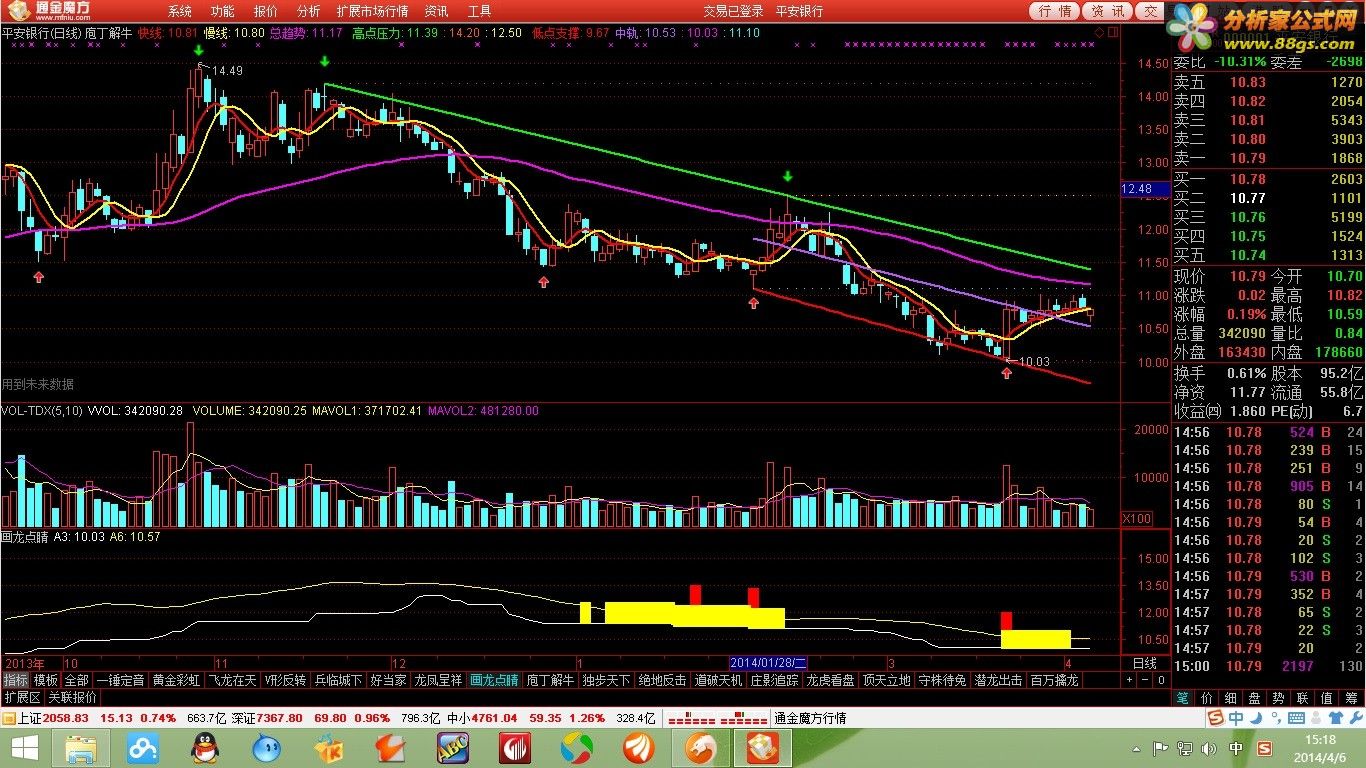The image size is (1366, 768).
Task: Show hidden system tray icons
Action: [1136, 748]
